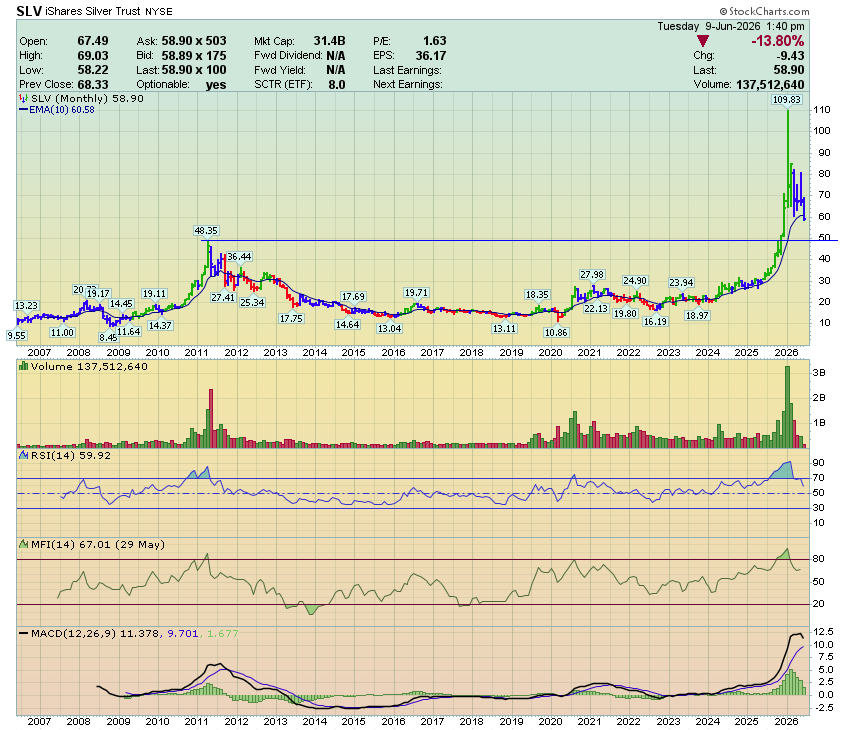Click the Next Earnings label
The width and height of the screenshot is (850, 730).
tap(408, 85)
